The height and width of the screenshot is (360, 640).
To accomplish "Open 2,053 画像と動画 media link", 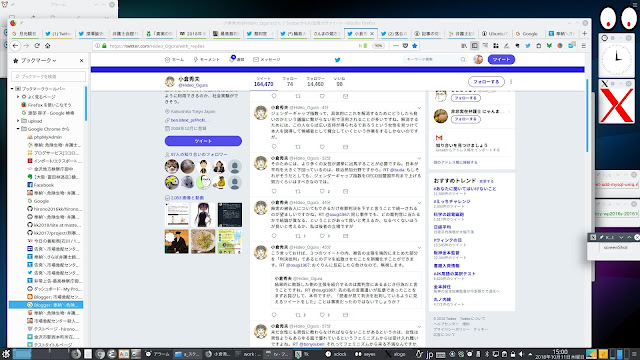I will pyautogui.click(x=187, y=198).
